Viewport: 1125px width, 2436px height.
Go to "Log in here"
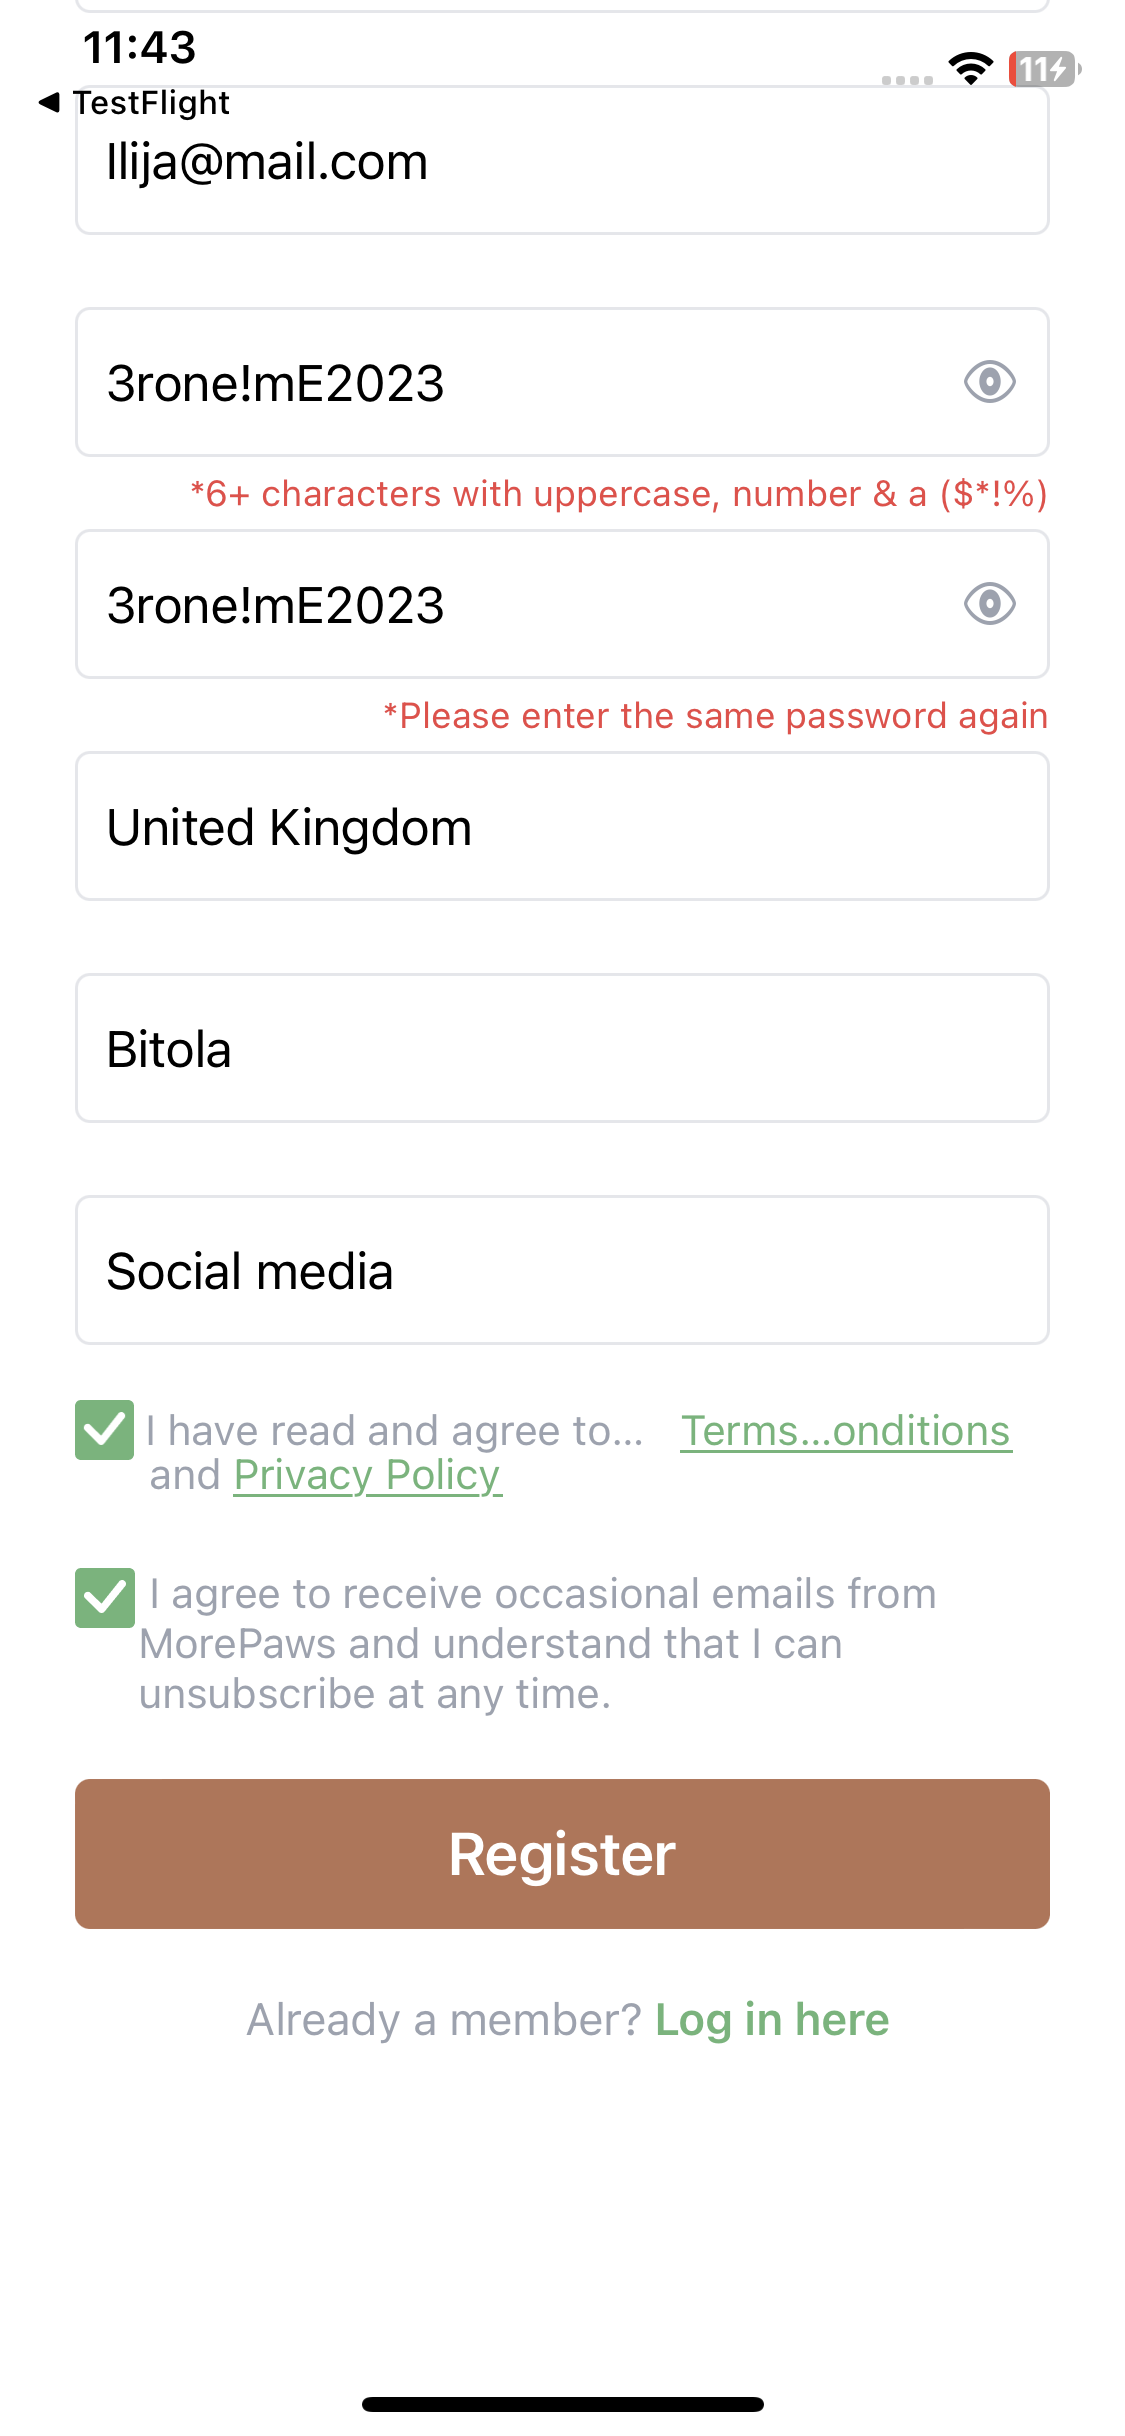click(771, 2020)
